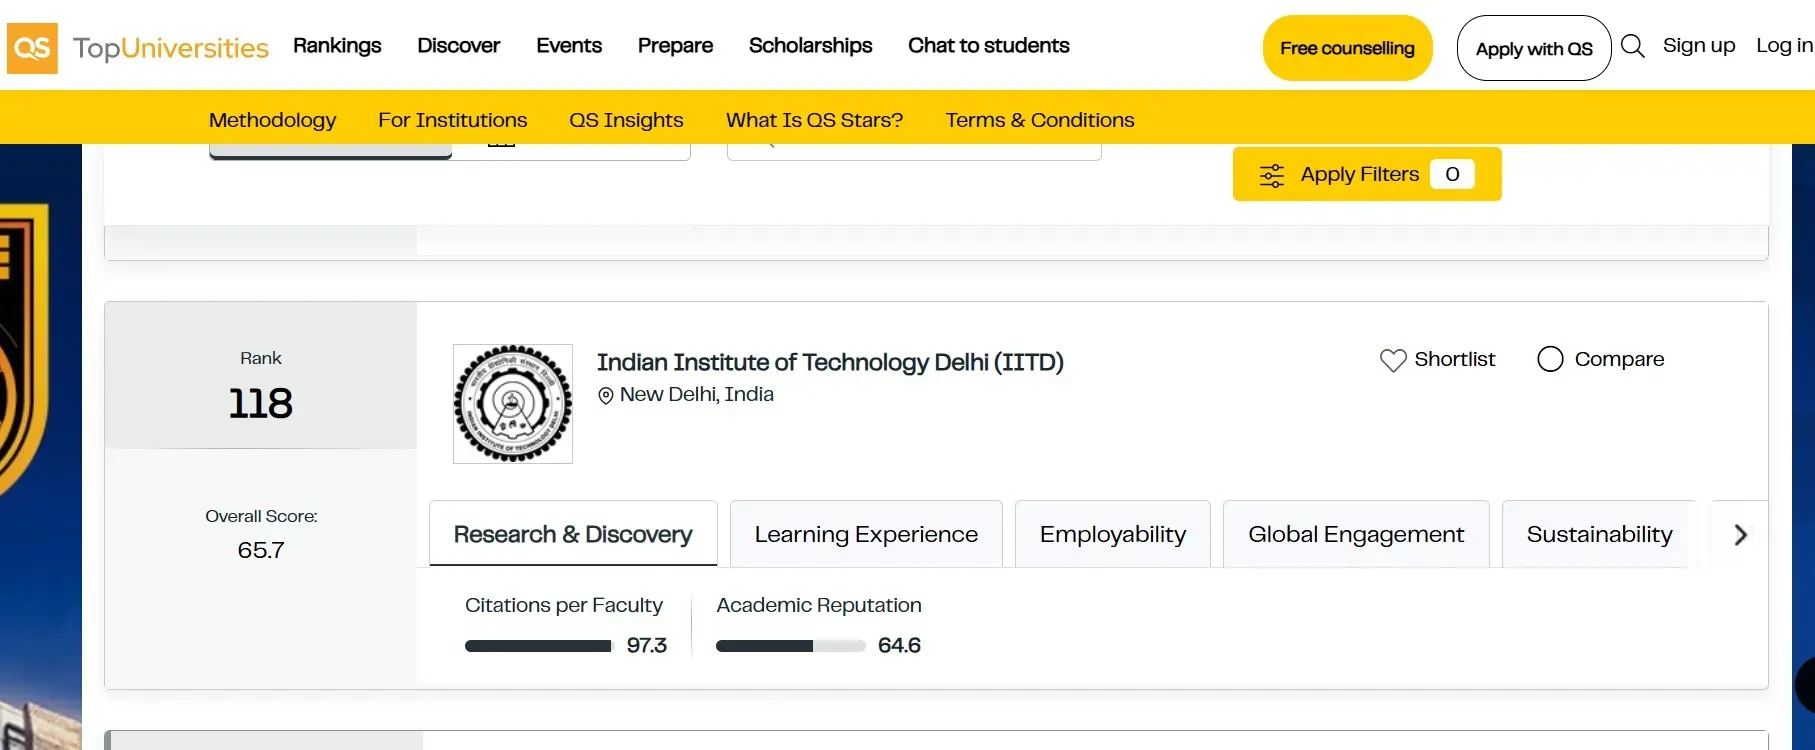The width and height of the screenshot is (1815, 750).
Task: Click the Academic Reputation value 64.6
Action: 899,646
